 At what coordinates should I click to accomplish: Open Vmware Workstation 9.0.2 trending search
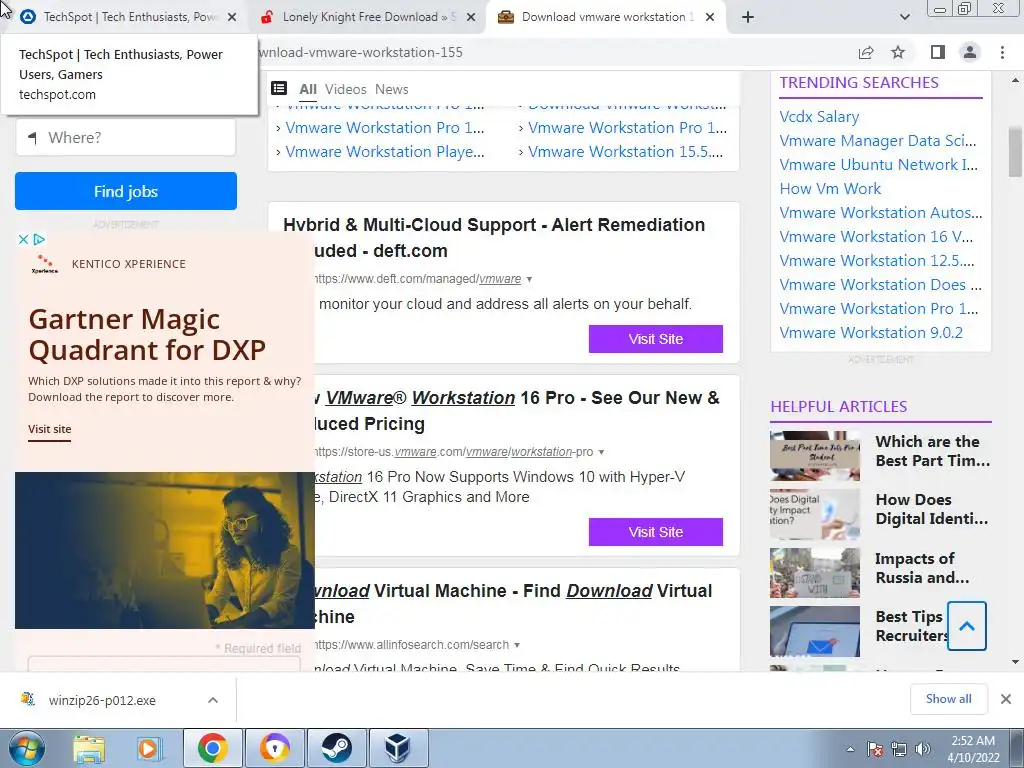point(871,333)
